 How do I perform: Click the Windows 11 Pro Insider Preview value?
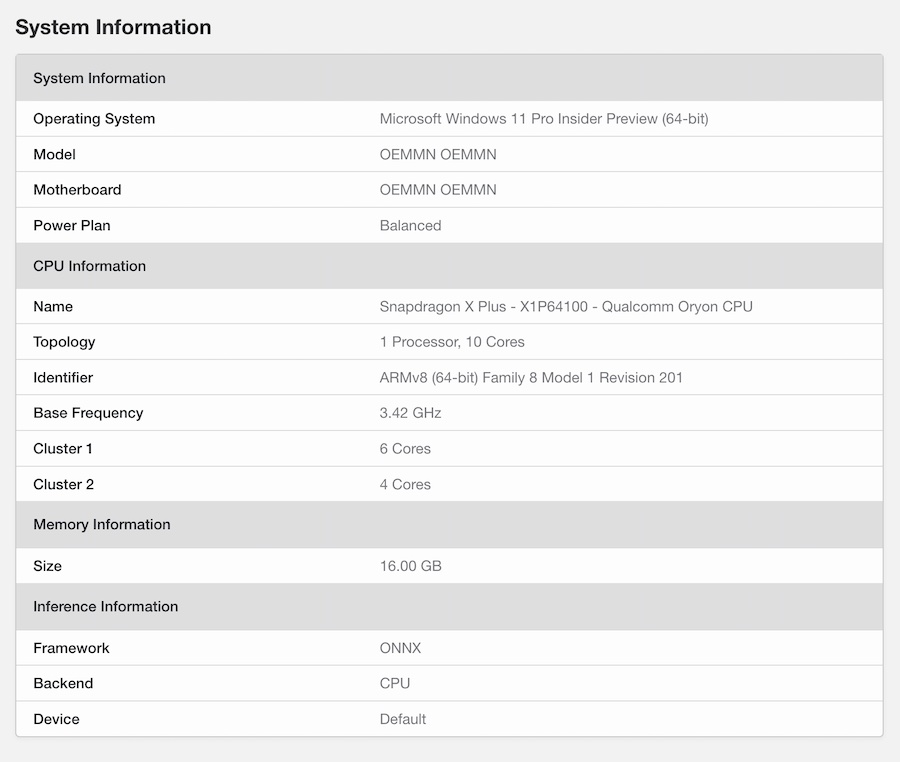point(543,119)
